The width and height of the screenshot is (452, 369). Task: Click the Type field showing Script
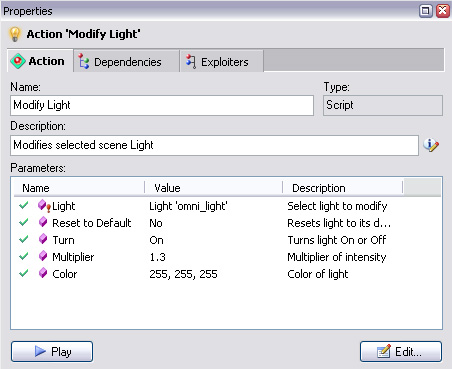pyautogui.click(x=383, y=105)
